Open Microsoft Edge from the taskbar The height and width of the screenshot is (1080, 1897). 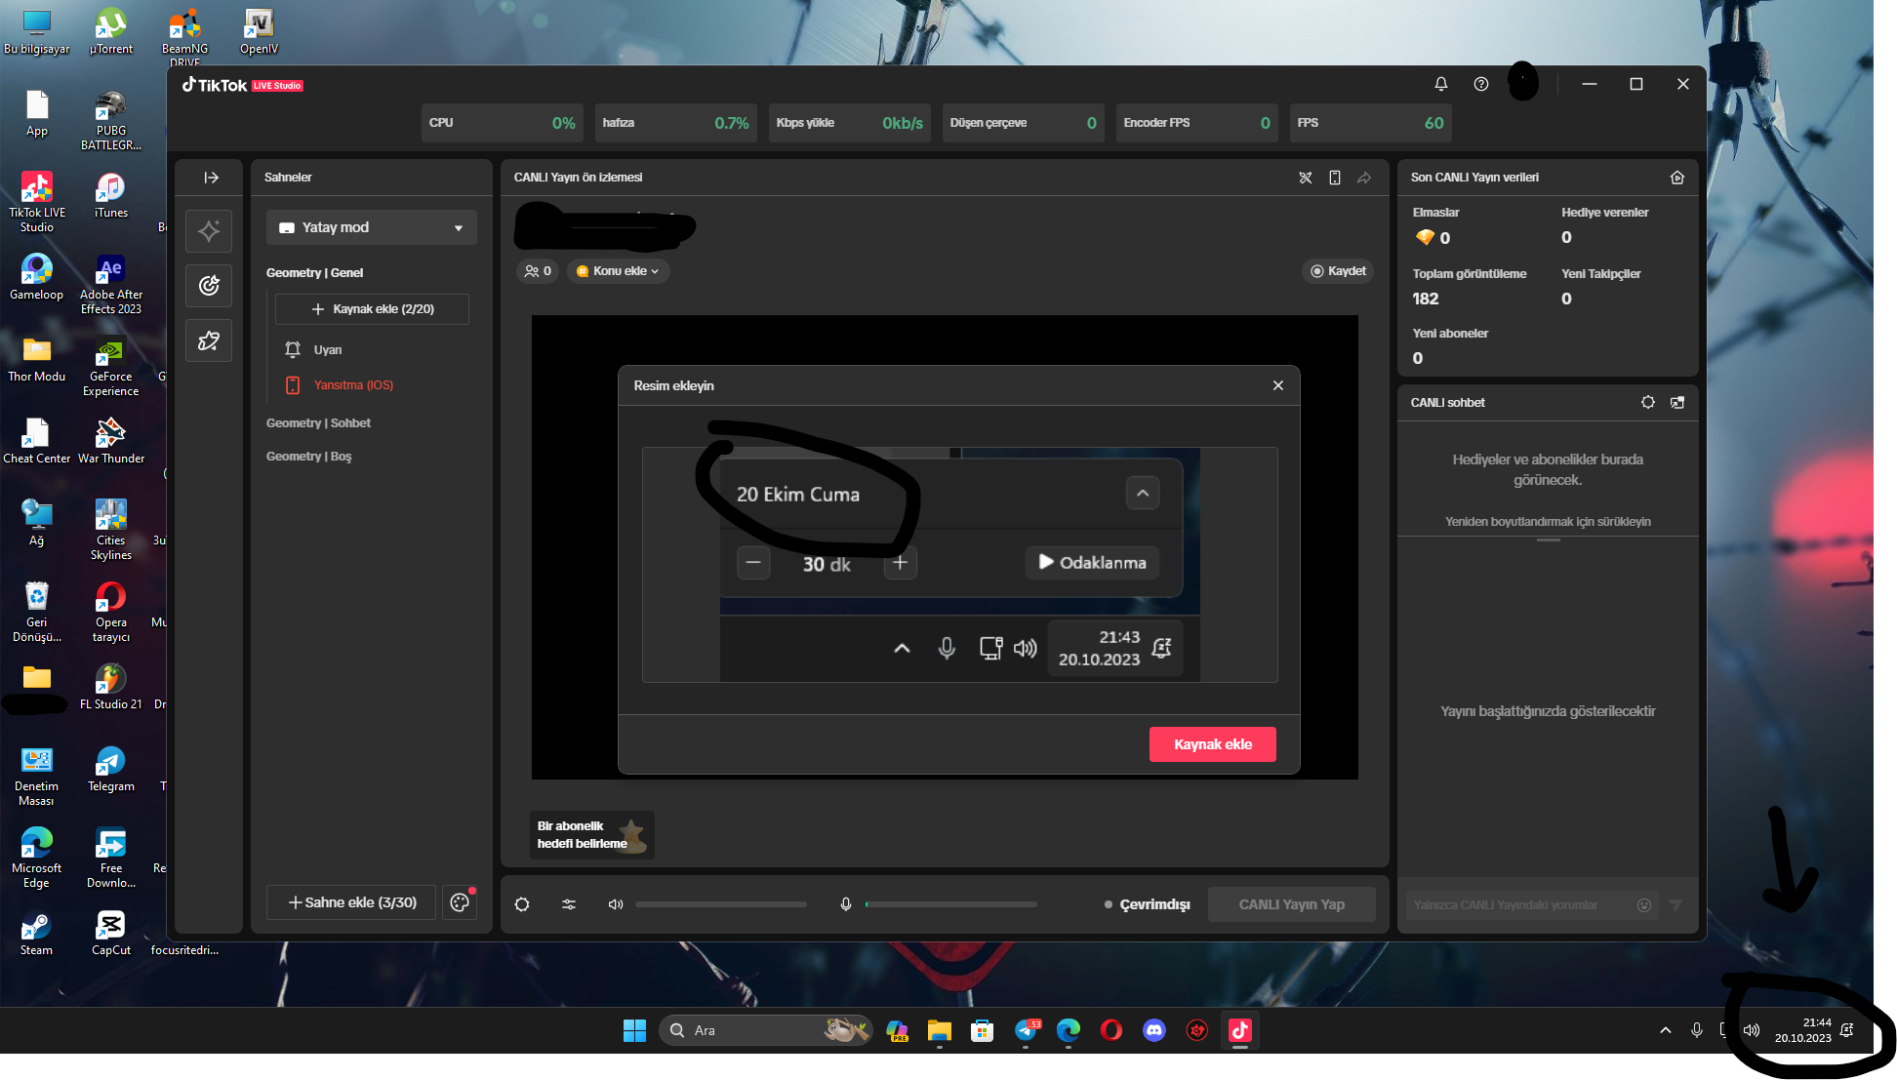click(1068, 1030)
